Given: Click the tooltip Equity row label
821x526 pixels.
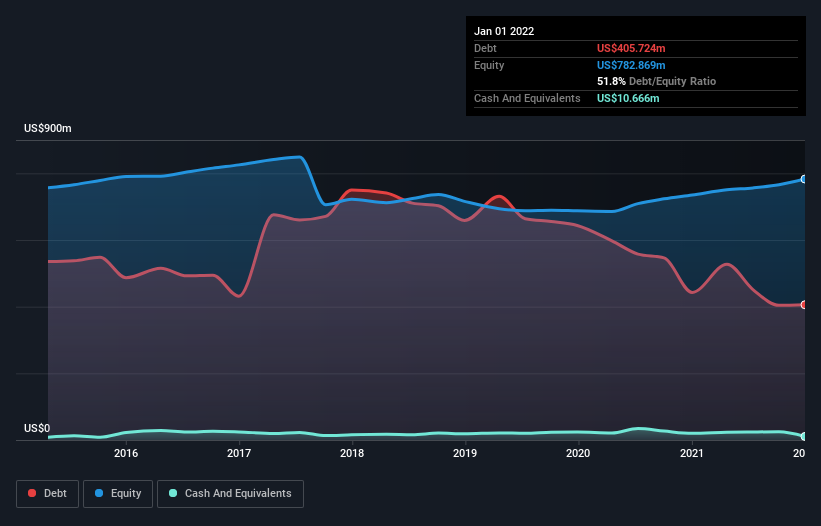Looking at the screenshot, I should click(x=489, y=65).
